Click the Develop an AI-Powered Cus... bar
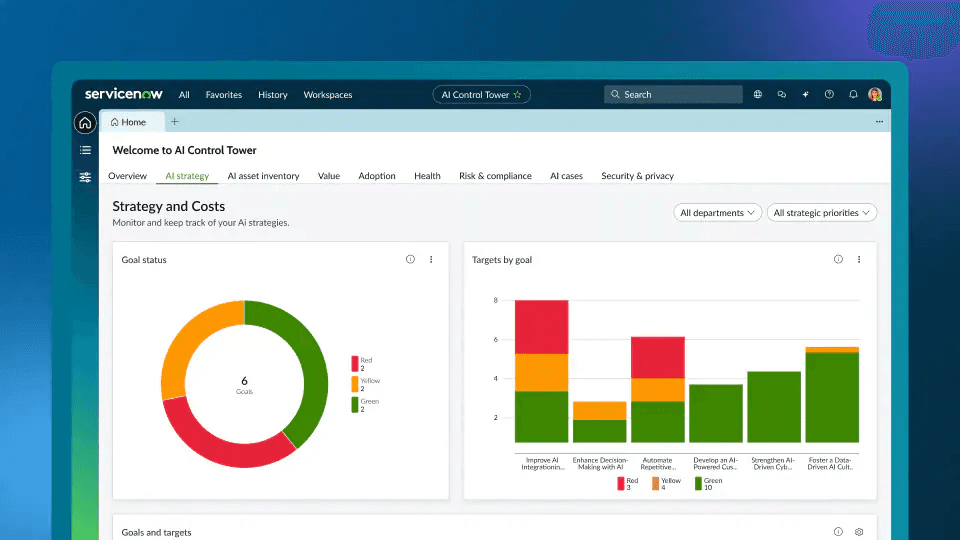 pyautogui.click(x=716, y=413)
